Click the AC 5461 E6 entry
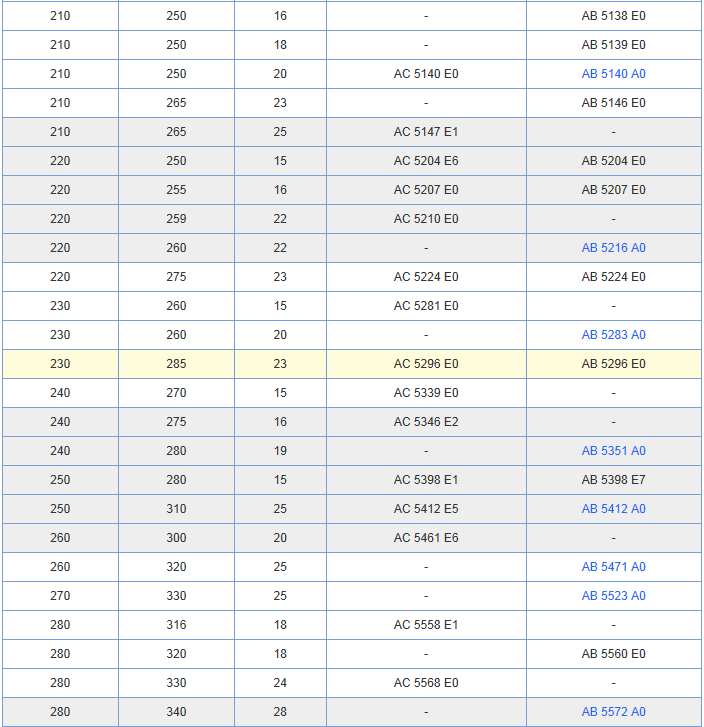 [426, 538]
